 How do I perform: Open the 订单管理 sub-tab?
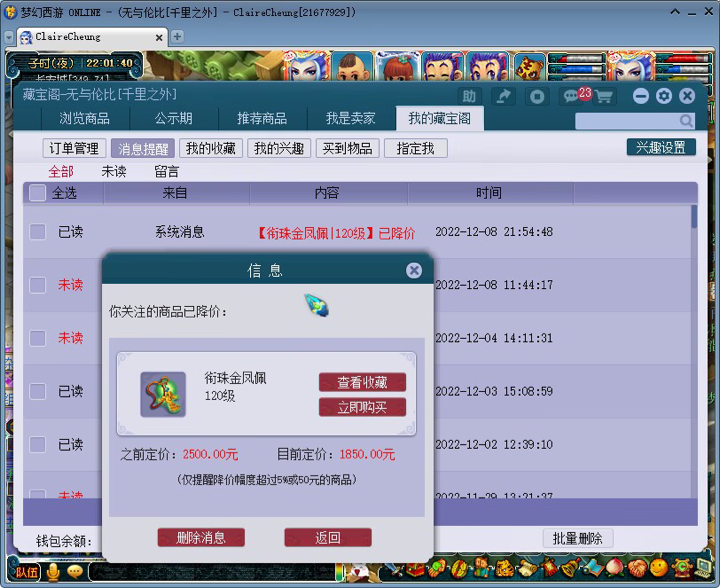[x=74, y=148]
